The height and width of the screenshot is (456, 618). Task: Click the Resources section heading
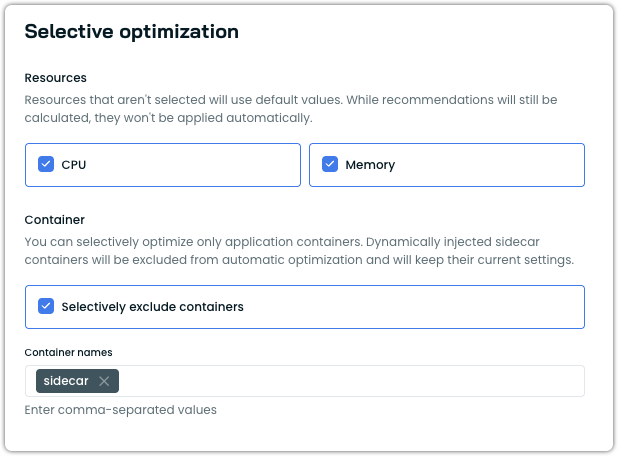click(x=55, y=77)
